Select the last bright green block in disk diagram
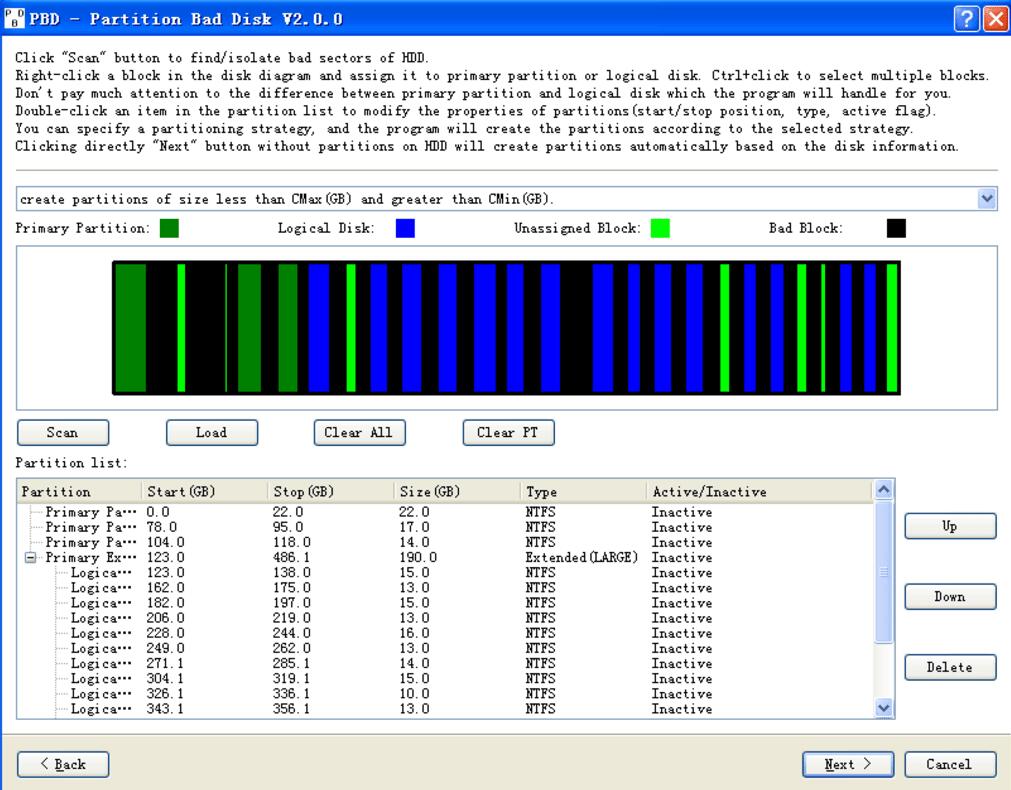This screenshot has height=790, width=1011. tap(892, 328)
